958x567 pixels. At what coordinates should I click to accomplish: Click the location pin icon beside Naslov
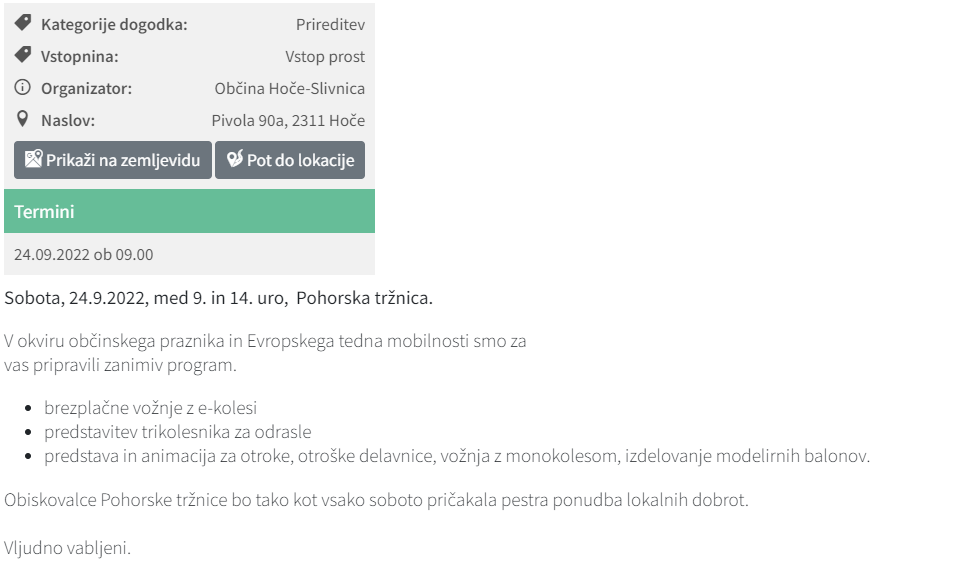click(x=23, y=119)
